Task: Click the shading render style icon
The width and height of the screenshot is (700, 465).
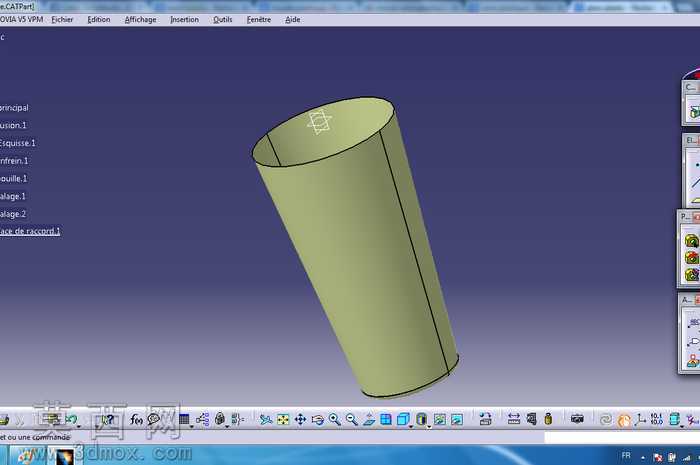Action: point(421,419)
